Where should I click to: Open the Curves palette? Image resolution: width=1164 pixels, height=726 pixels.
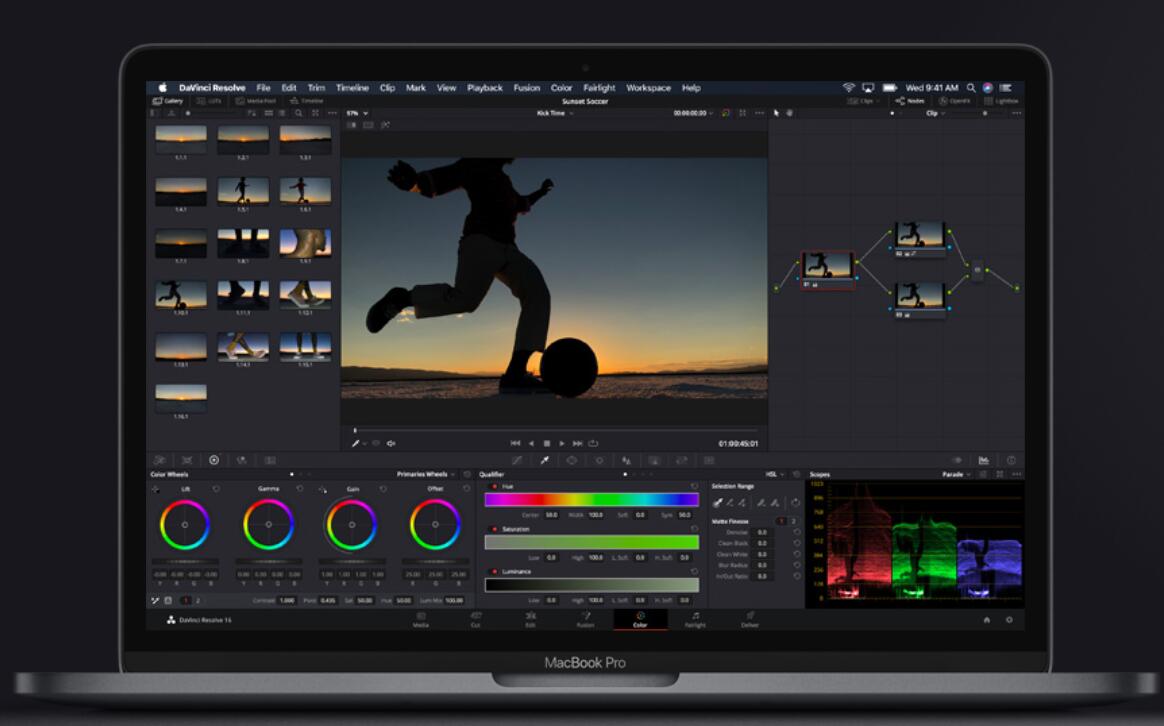[517, 460]
